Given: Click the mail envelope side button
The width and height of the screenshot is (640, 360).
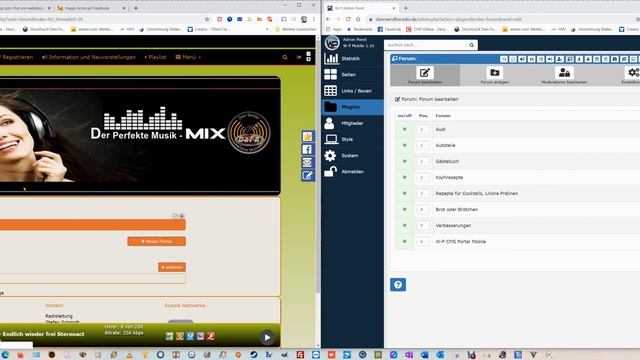Looking at the screenshot, I should click(307, 162).
